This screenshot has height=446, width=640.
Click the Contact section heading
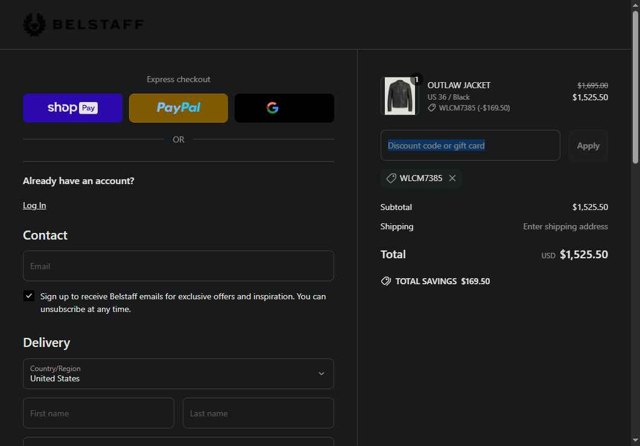point(45,235)
